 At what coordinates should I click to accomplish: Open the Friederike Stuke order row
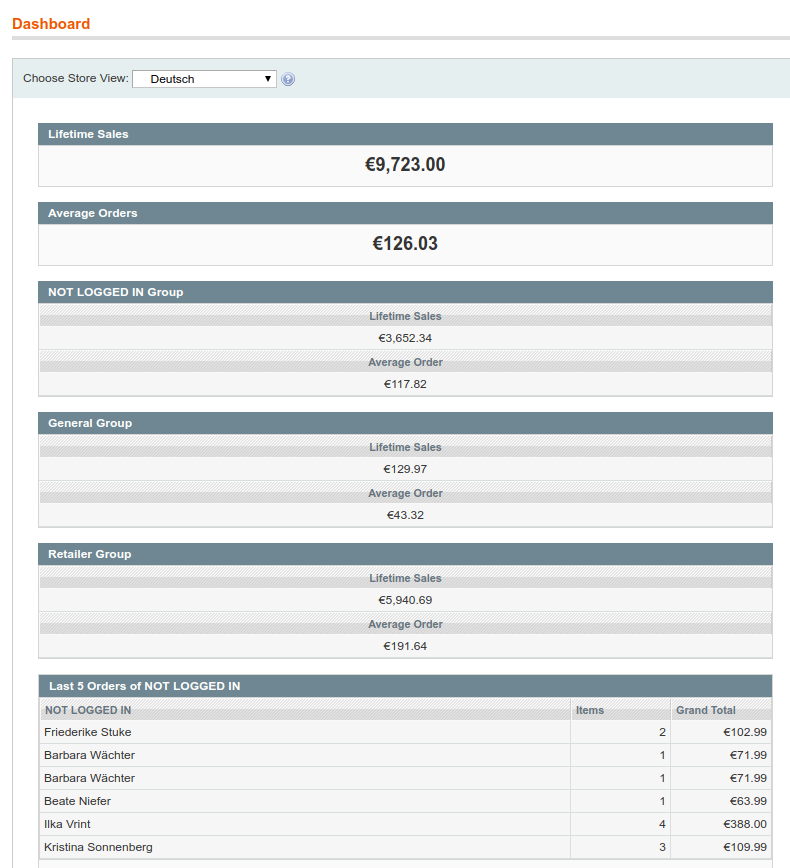[405, 732]
